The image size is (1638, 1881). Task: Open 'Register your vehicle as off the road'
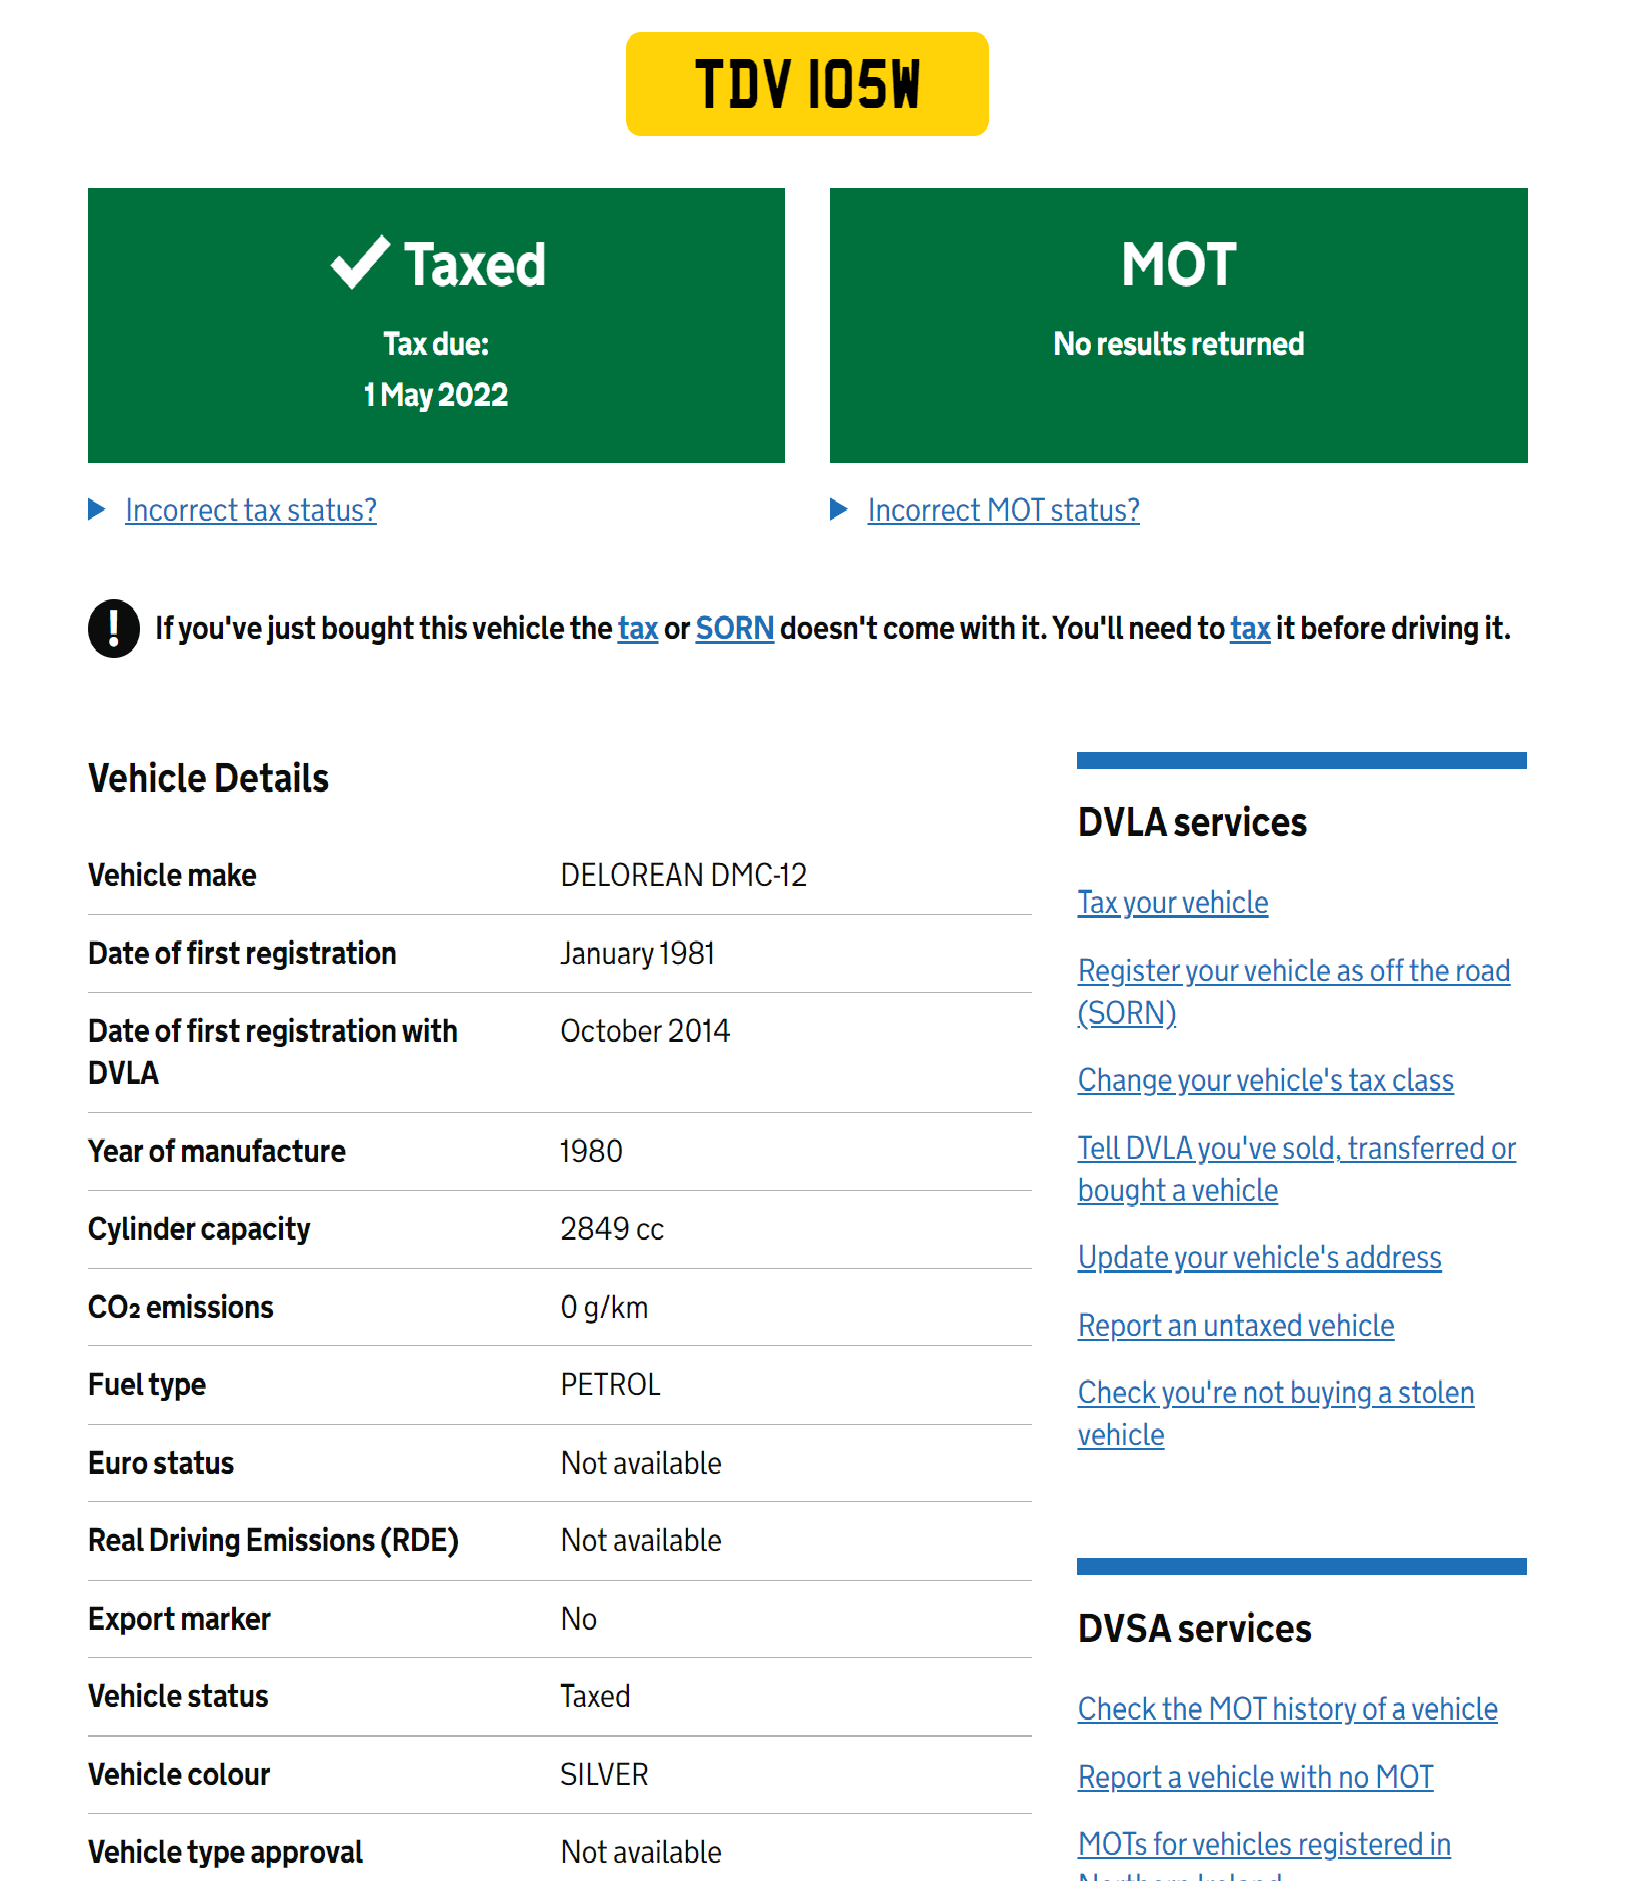coord(1293,971)
